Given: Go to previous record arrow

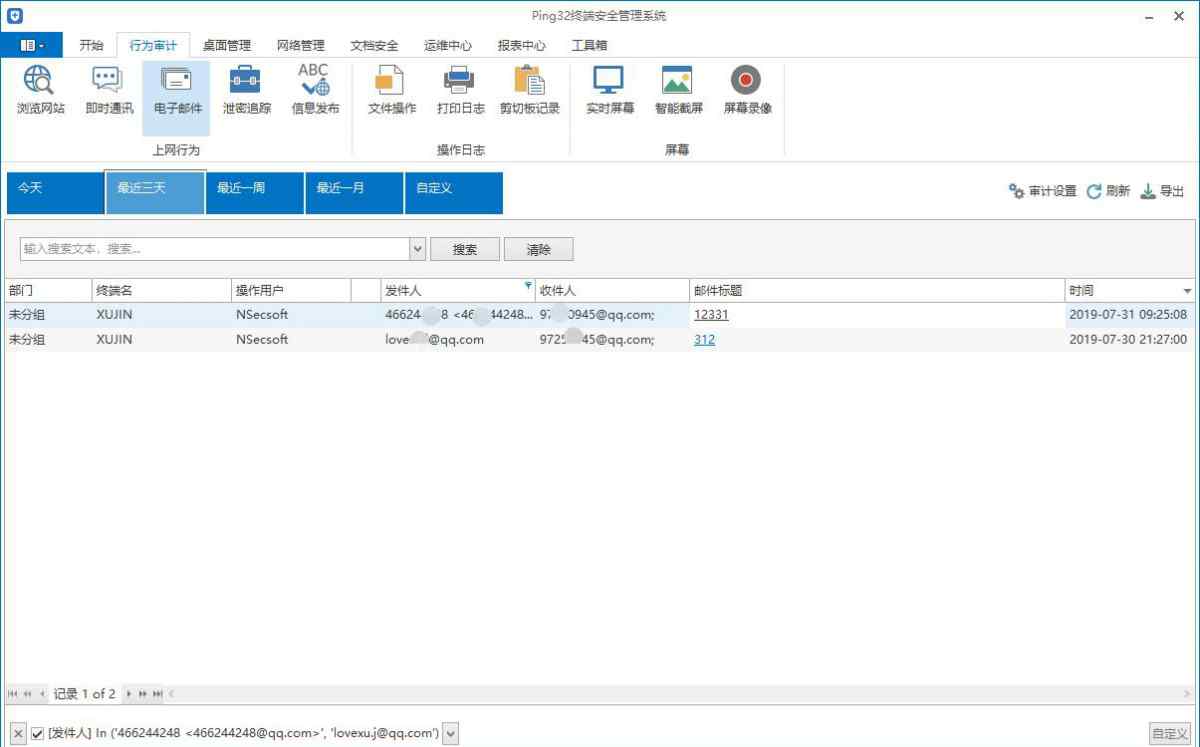Looking at the screenshot, I should pyautogui.click(x=42, y=694).
